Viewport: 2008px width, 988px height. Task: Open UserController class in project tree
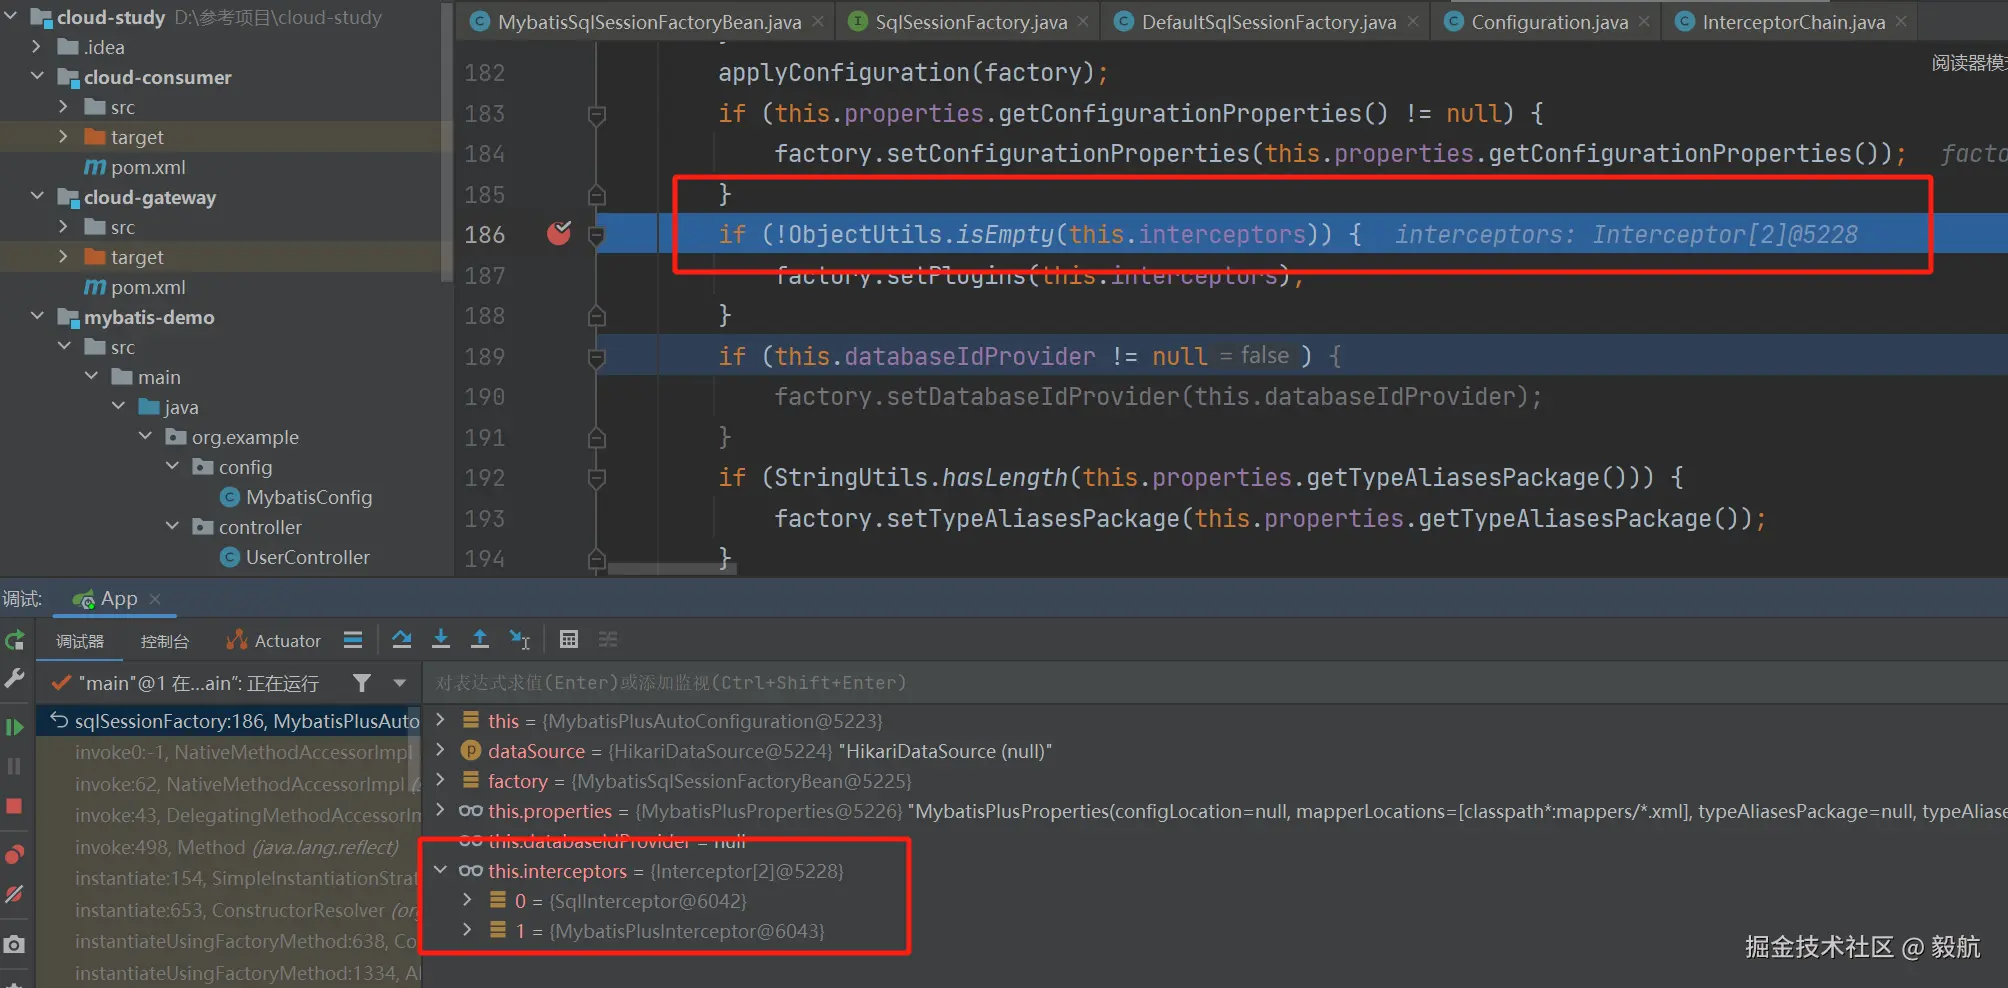[307, 557]
